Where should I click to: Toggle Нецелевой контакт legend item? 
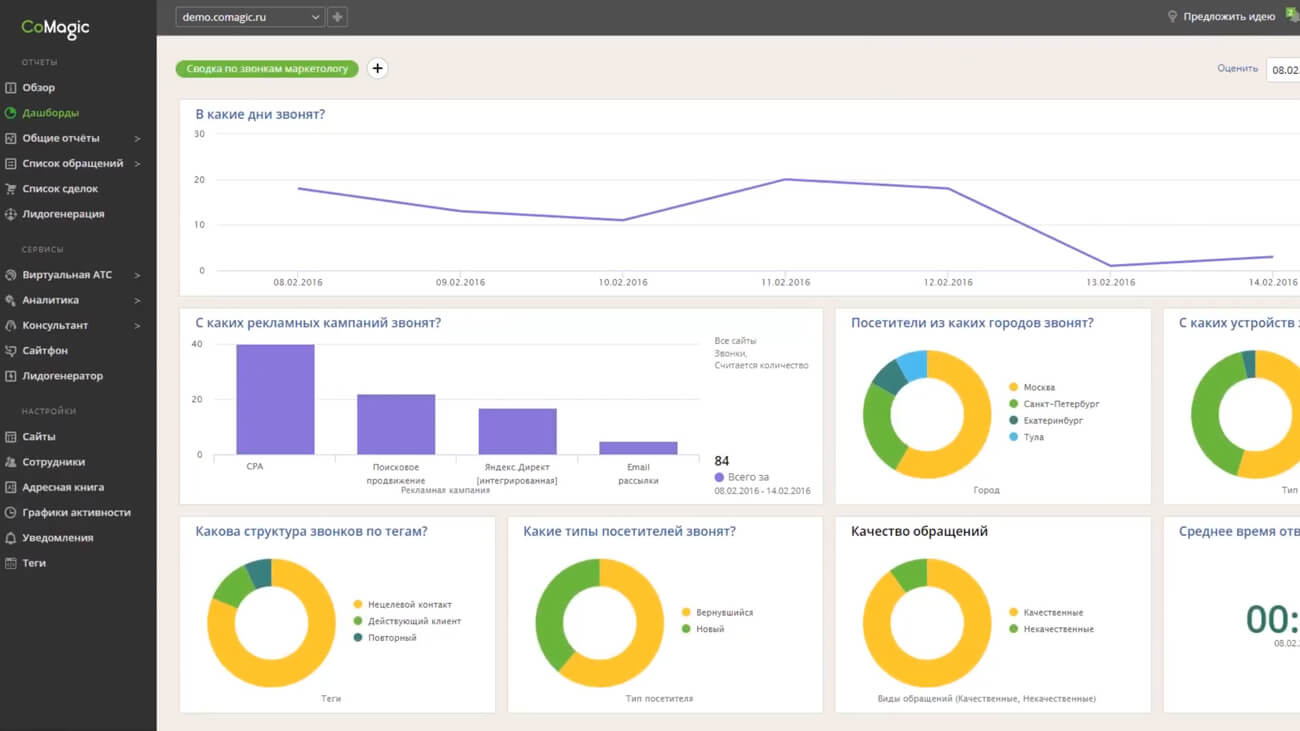409,604
